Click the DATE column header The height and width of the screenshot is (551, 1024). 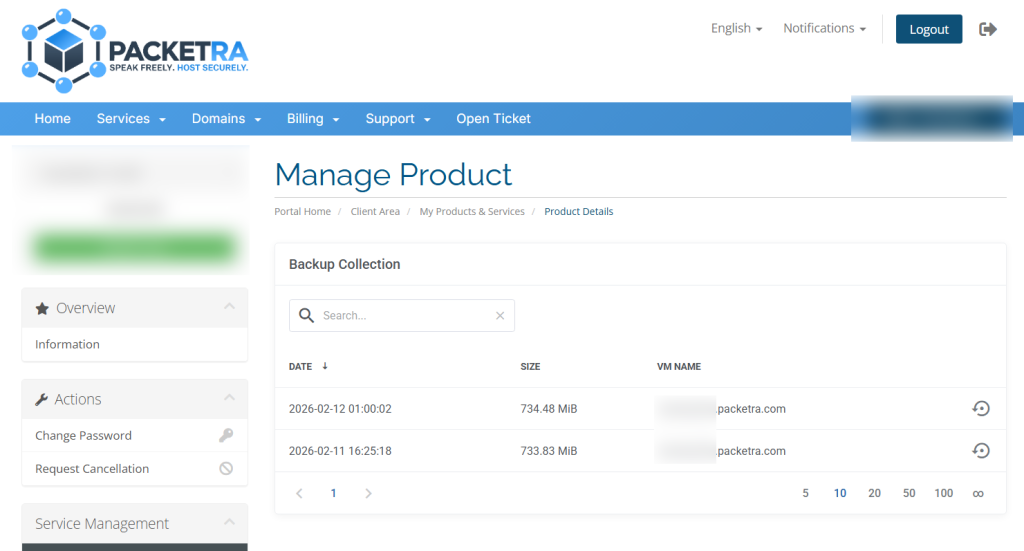coord(300,367)
